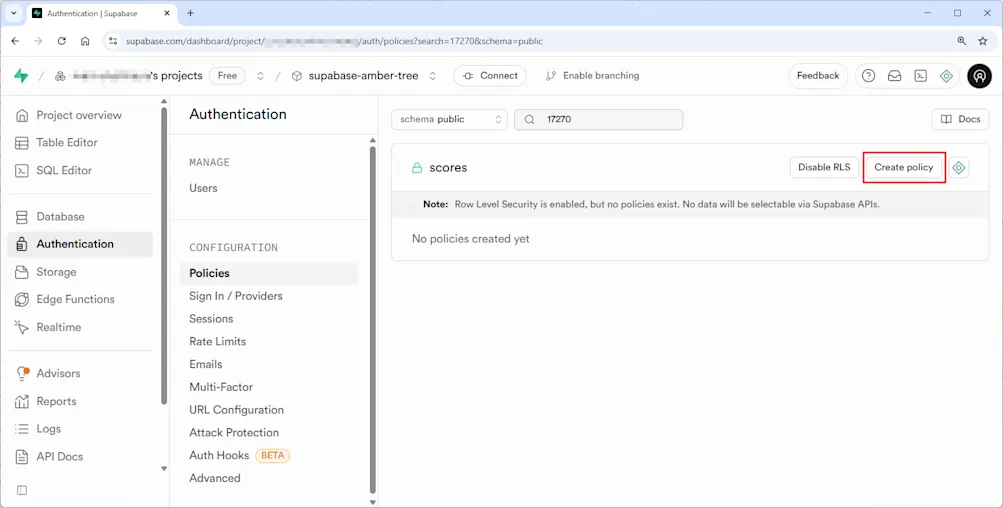Click the Free plan badge
This screenshot has width=1003, height=508.
point(227,75)
